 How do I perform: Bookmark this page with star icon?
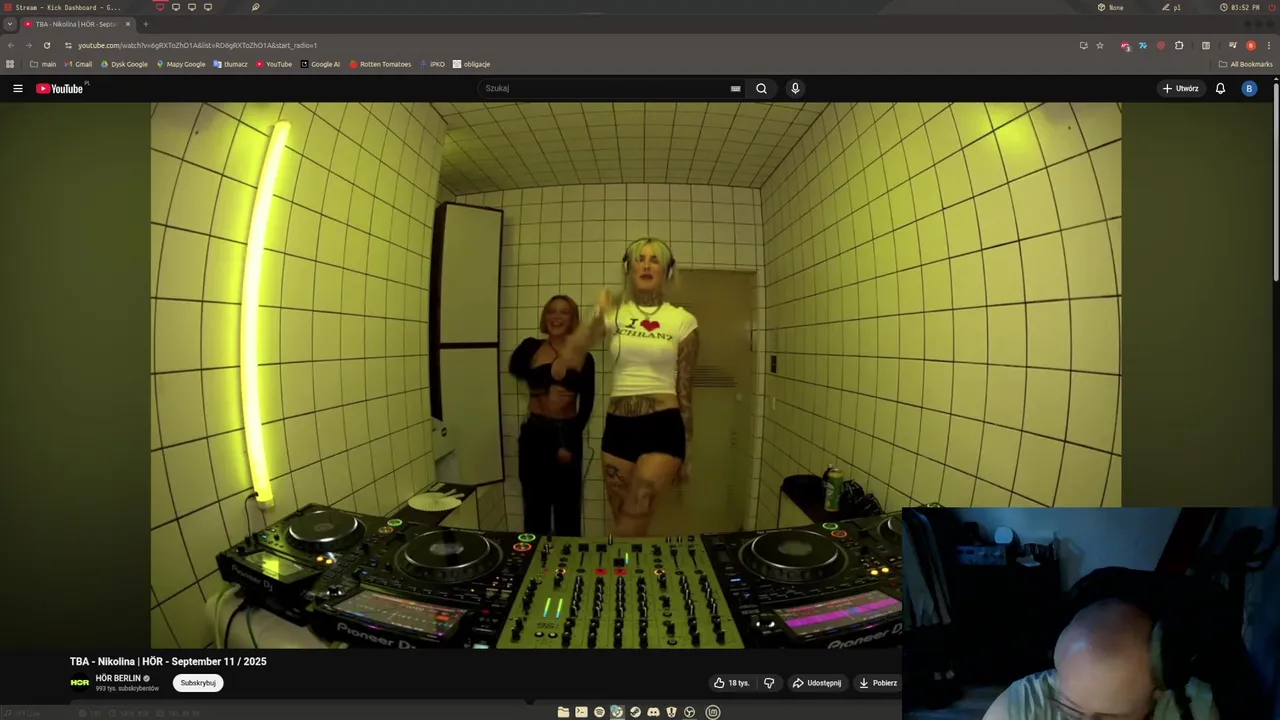(1100, 45)
